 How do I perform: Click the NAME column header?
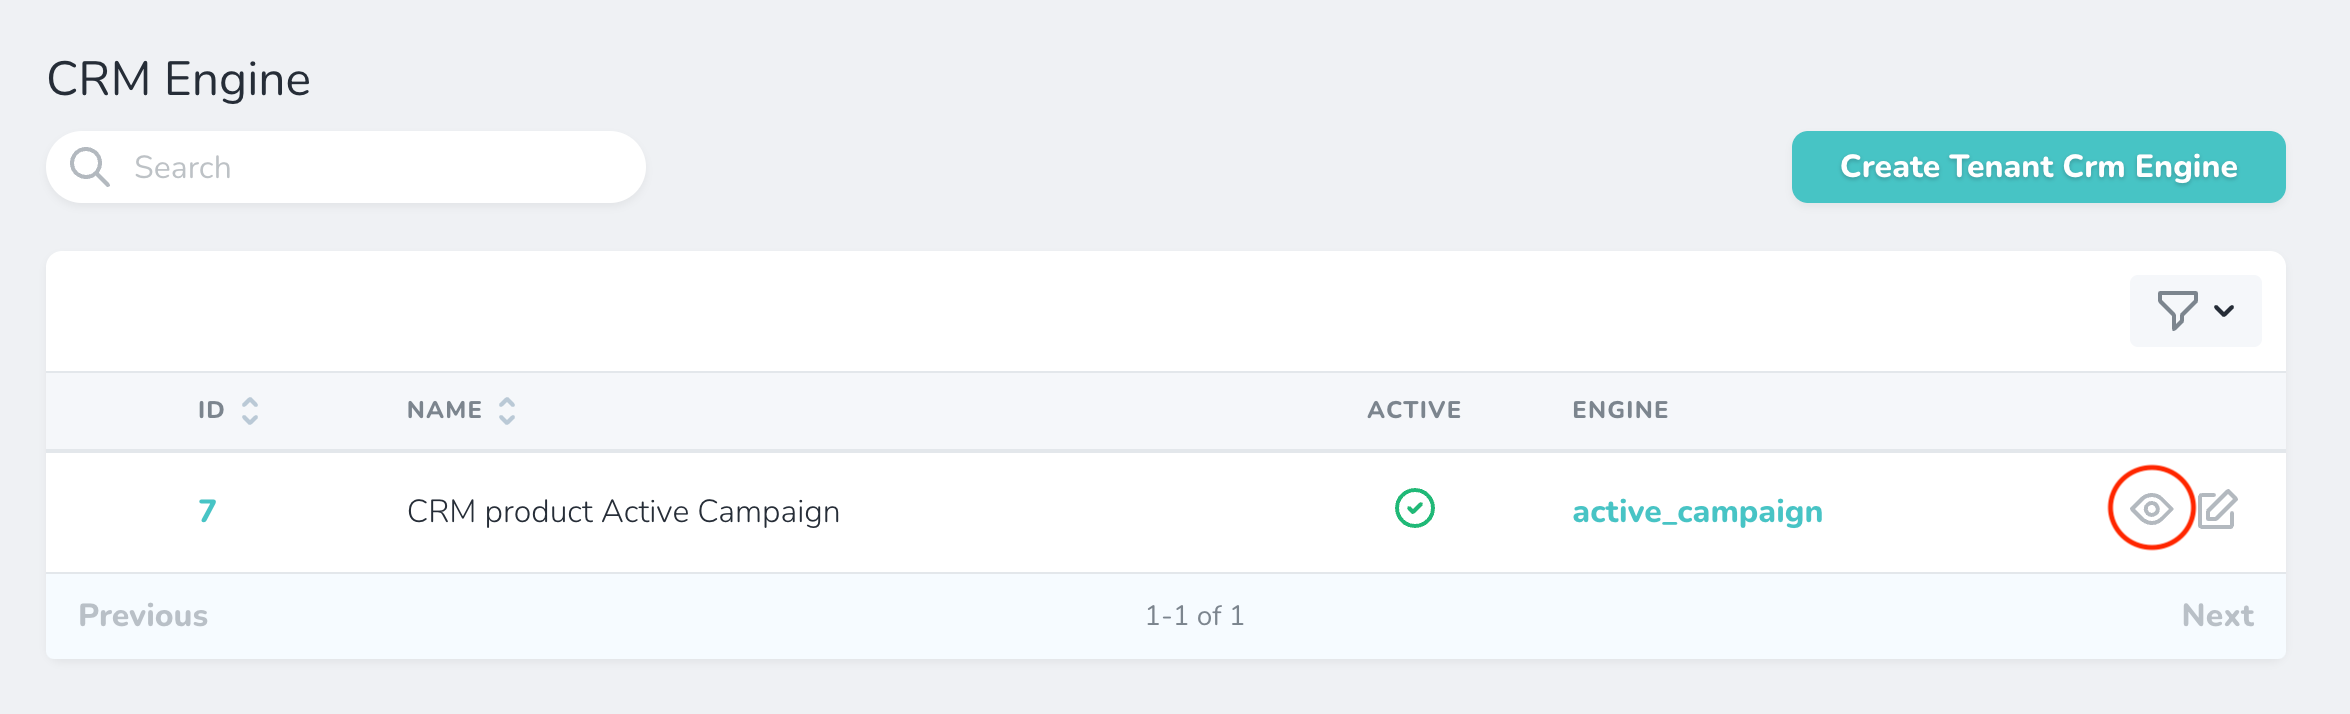[444, 410]
